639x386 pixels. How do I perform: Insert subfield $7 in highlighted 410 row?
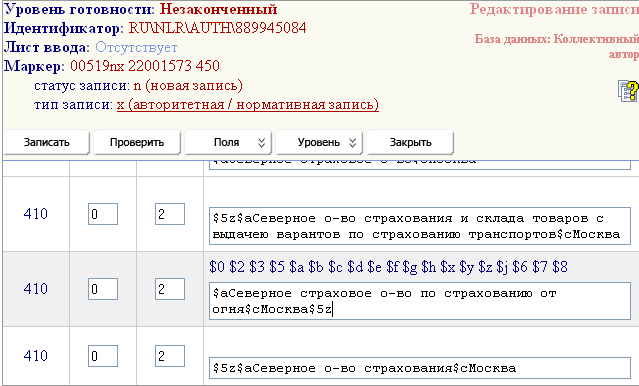540,267
